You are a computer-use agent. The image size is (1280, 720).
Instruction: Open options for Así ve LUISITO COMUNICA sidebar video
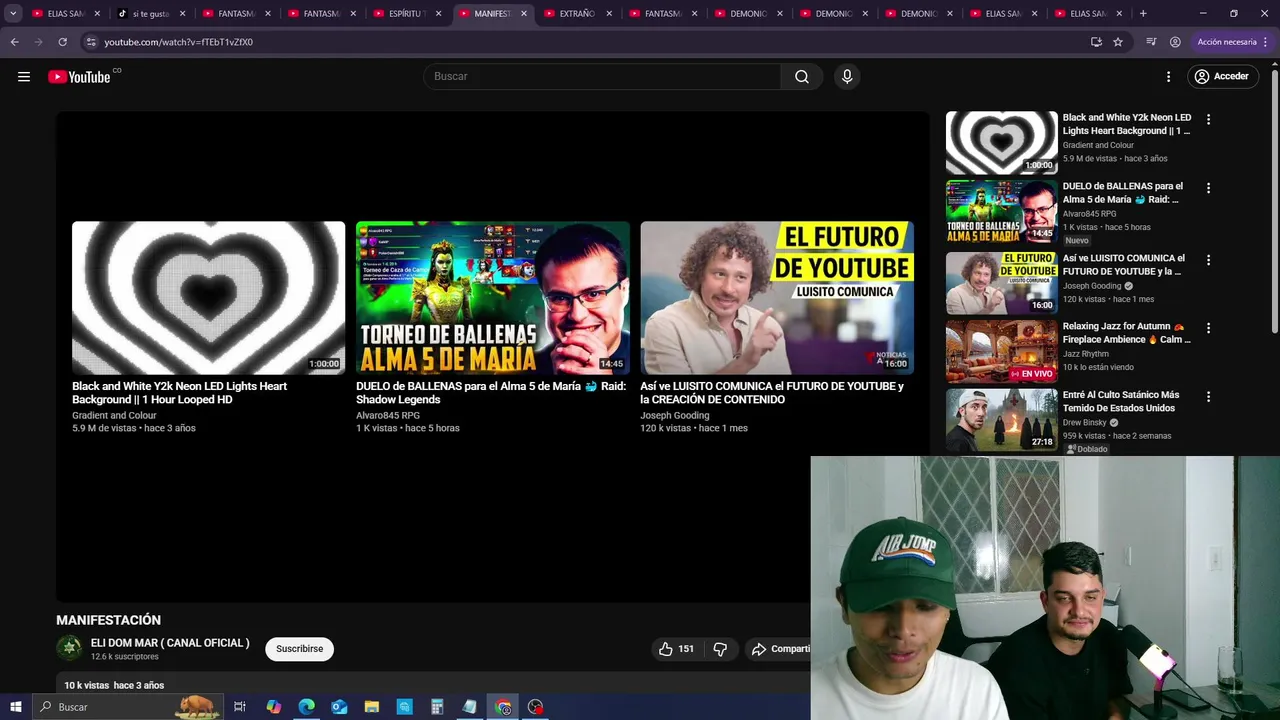click(x=1208, y=260)
